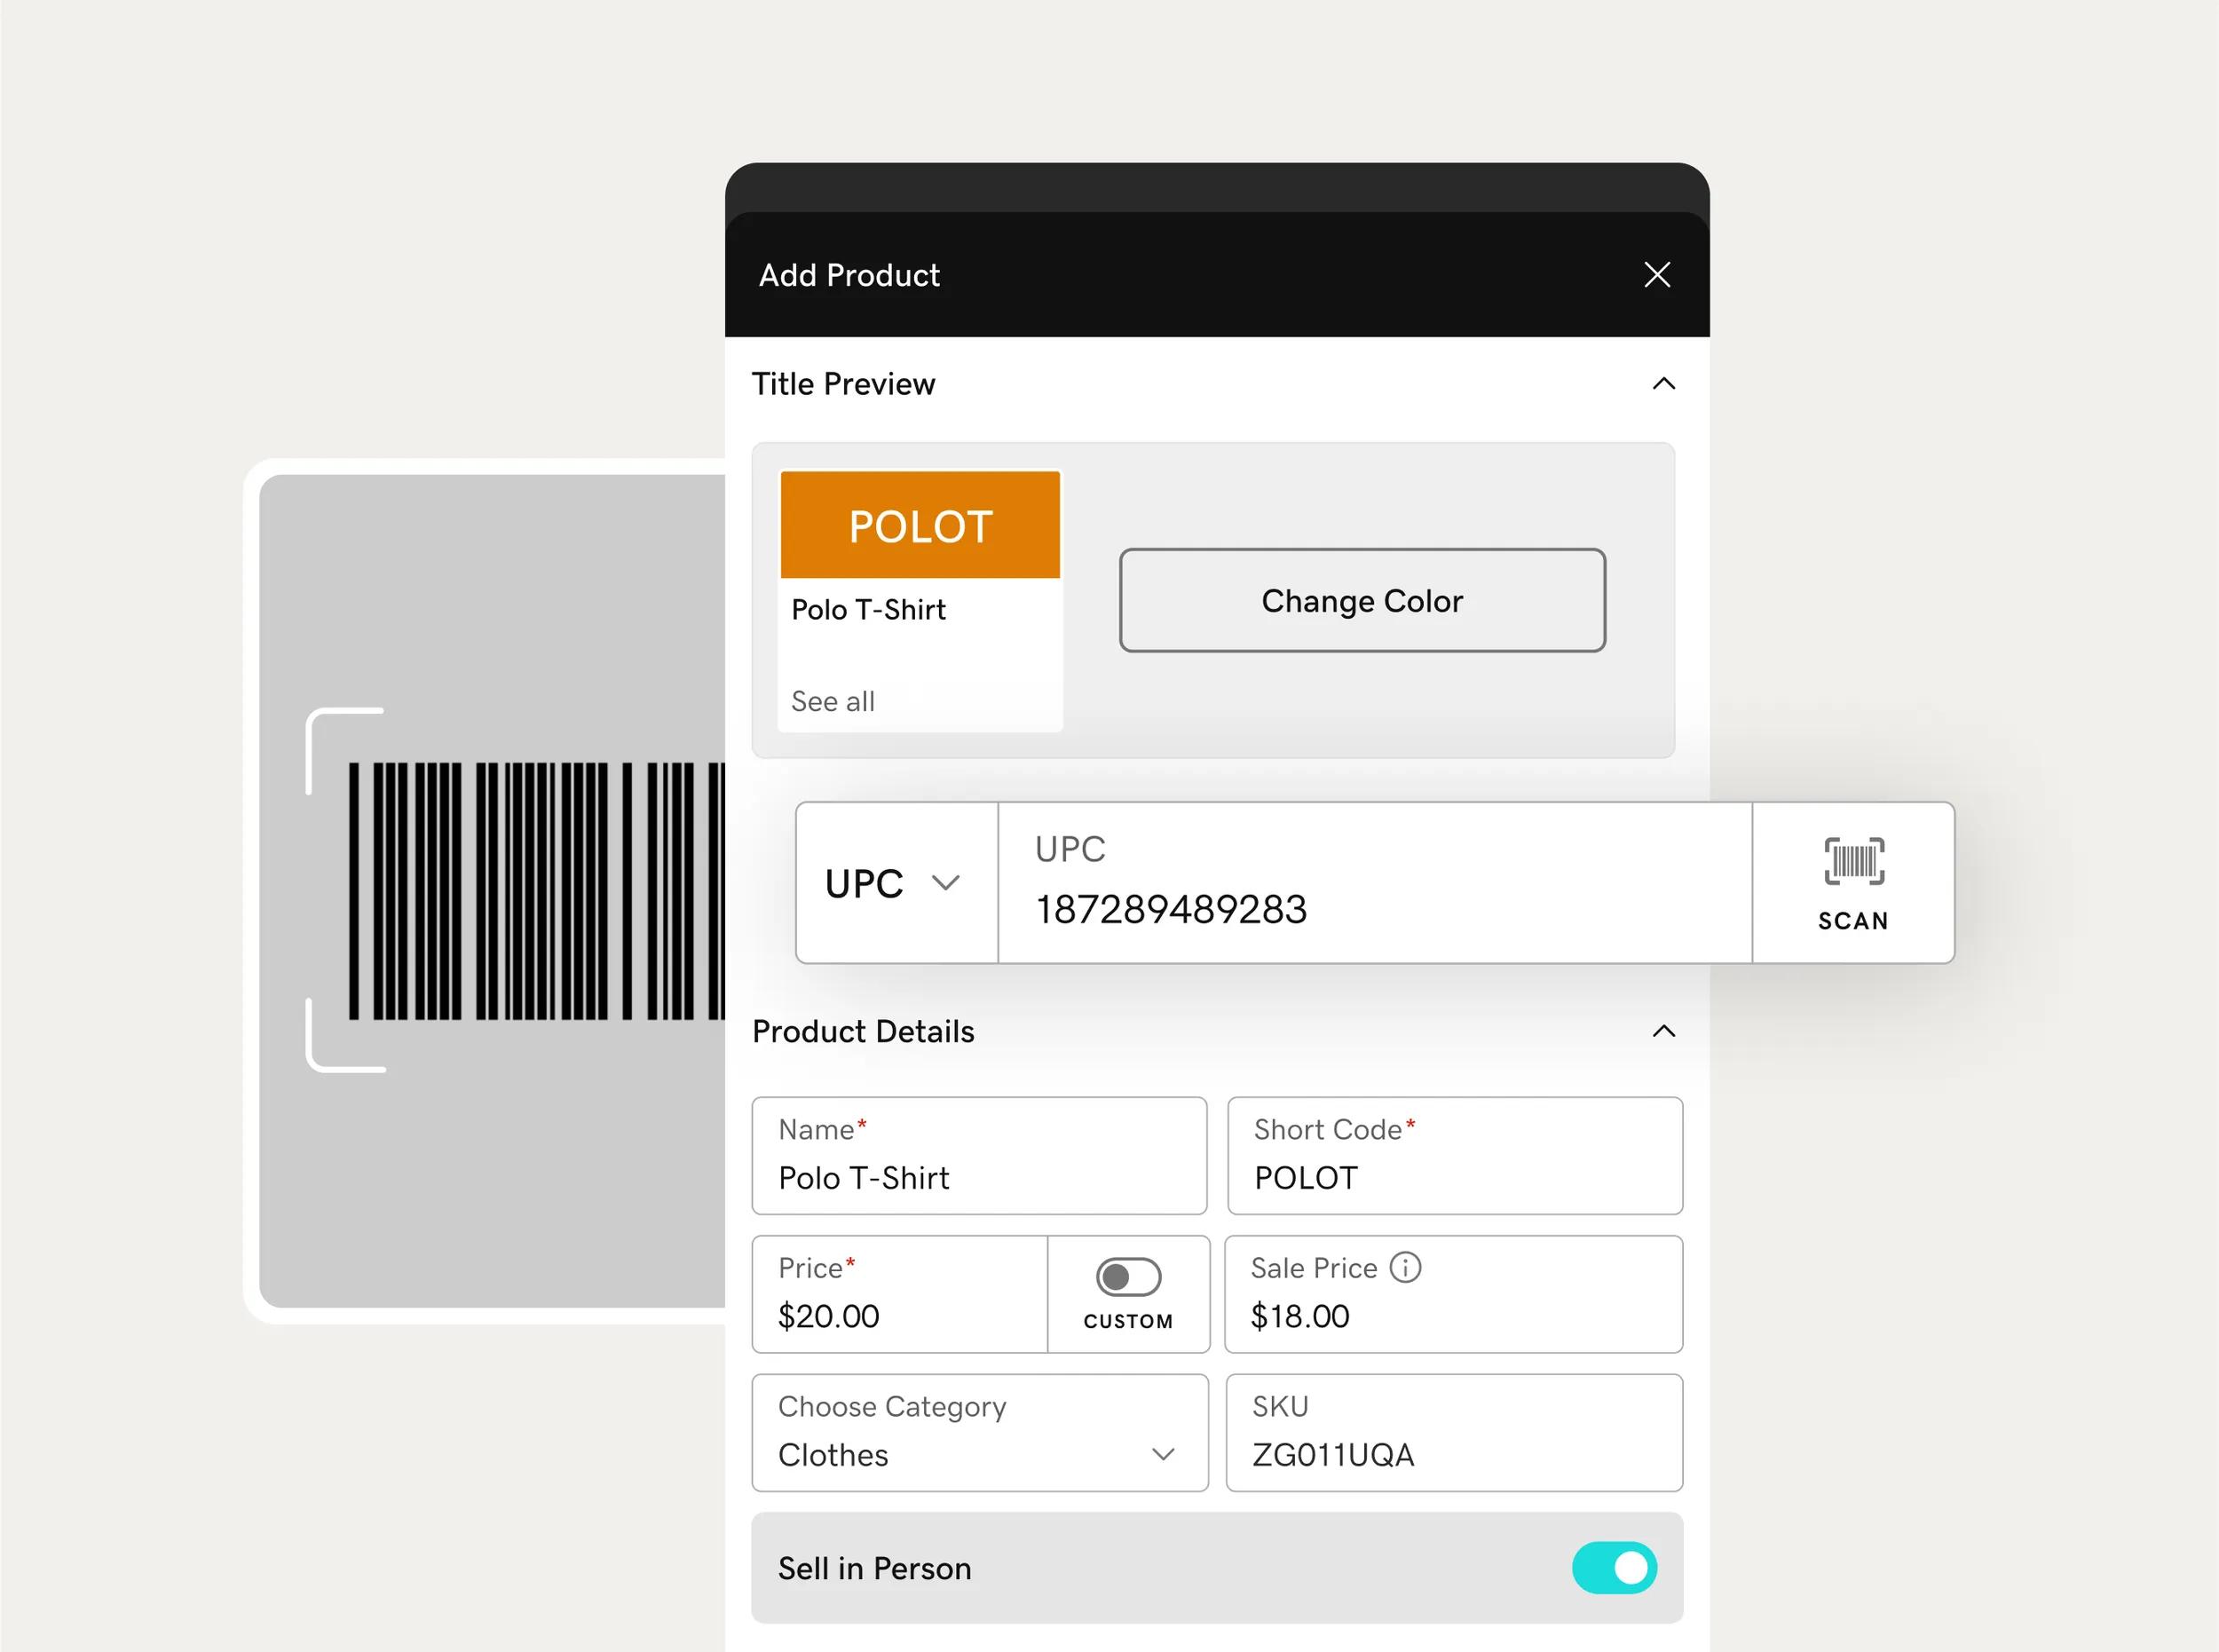The image size is (2219, 1652).
Task: Click the Polo T-Shirt preview caption
Action: click(867, 609)
